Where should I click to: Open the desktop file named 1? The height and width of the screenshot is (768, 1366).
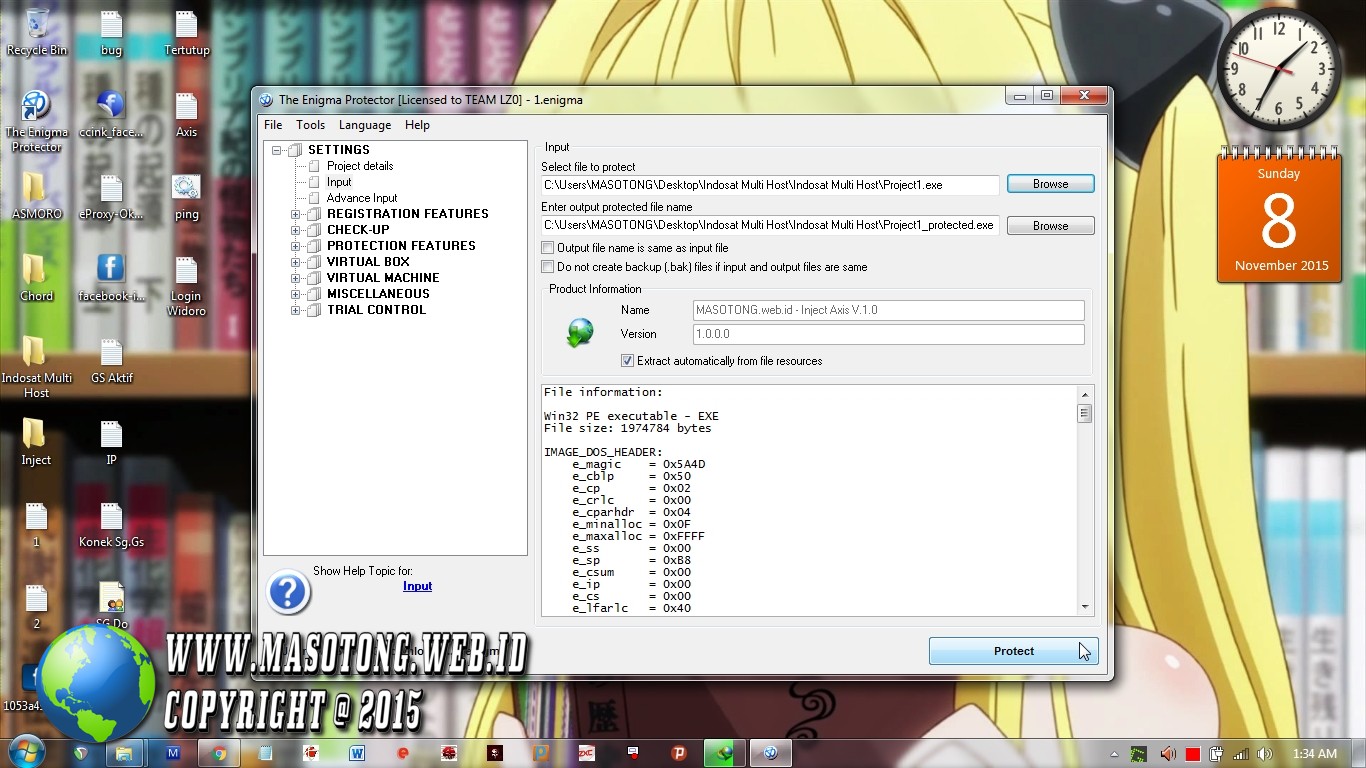pyautogui.click(x=36, y=523)
